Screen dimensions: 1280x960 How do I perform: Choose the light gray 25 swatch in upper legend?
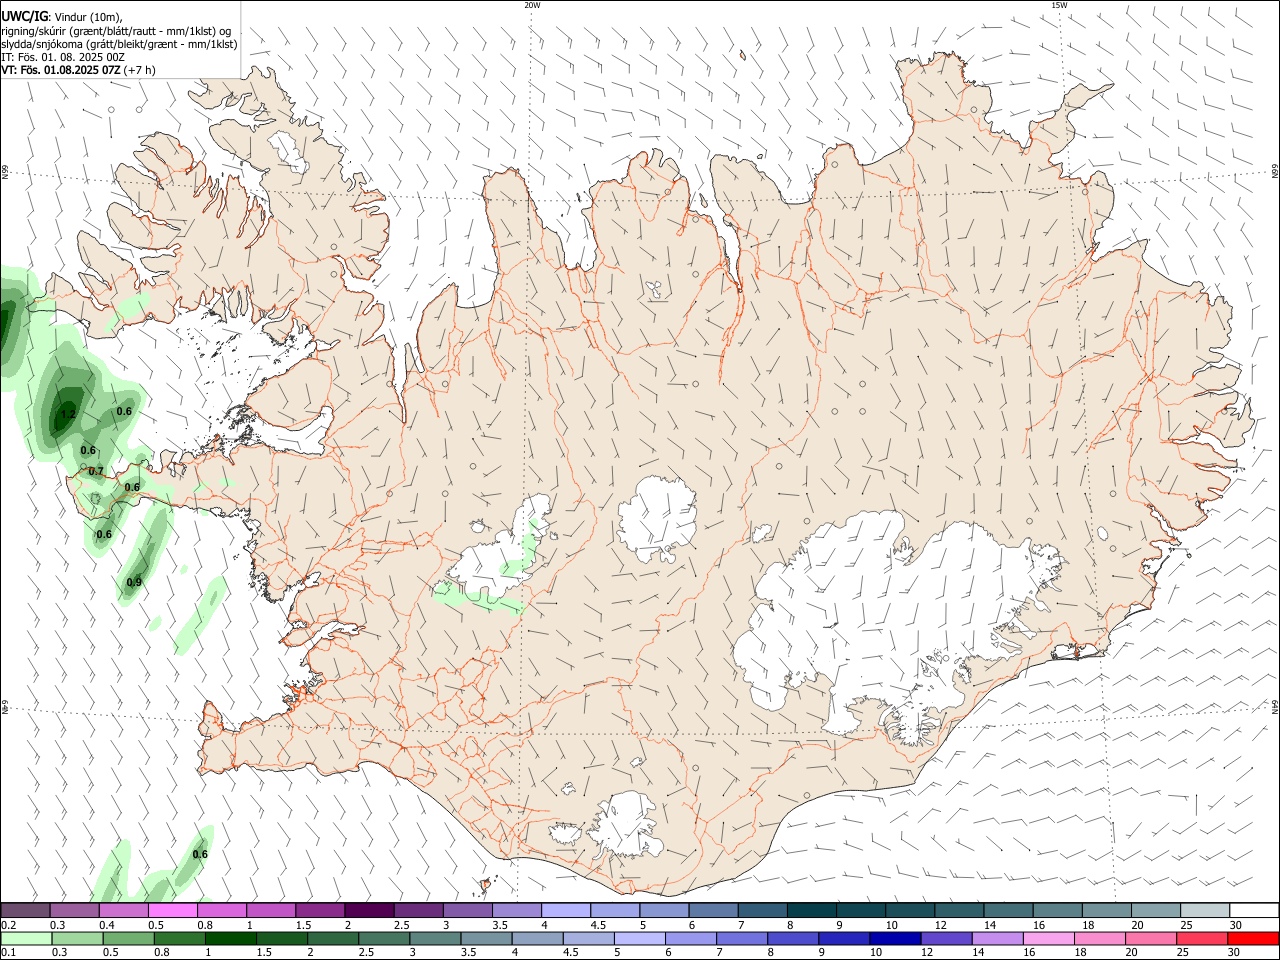(x=1206, y=910)
